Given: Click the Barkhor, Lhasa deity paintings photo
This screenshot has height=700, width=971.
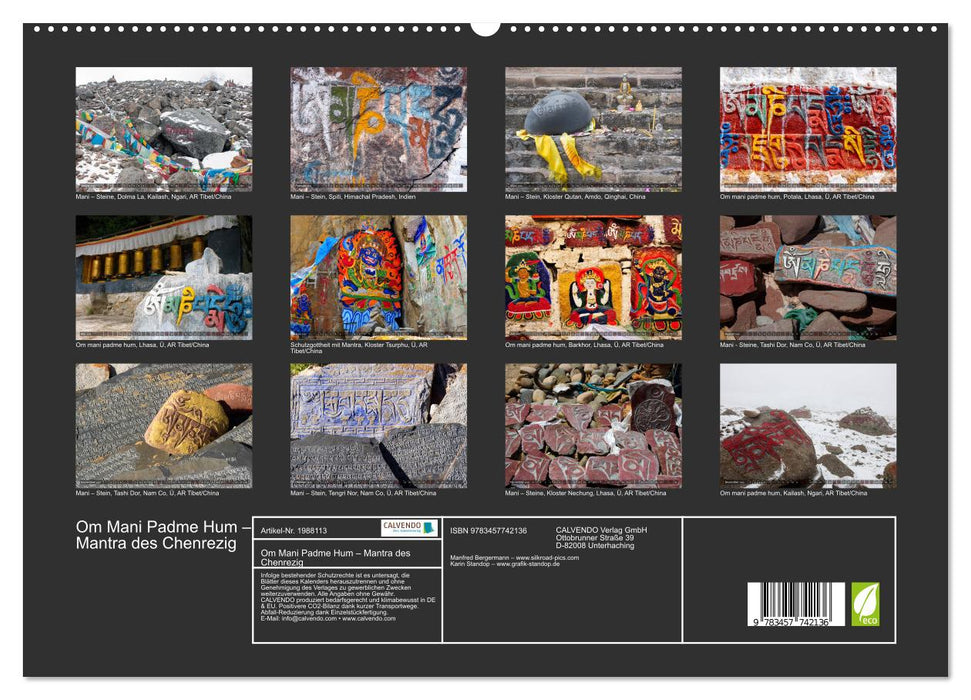Looking at the screenshot, I should (x=593, y=277).
